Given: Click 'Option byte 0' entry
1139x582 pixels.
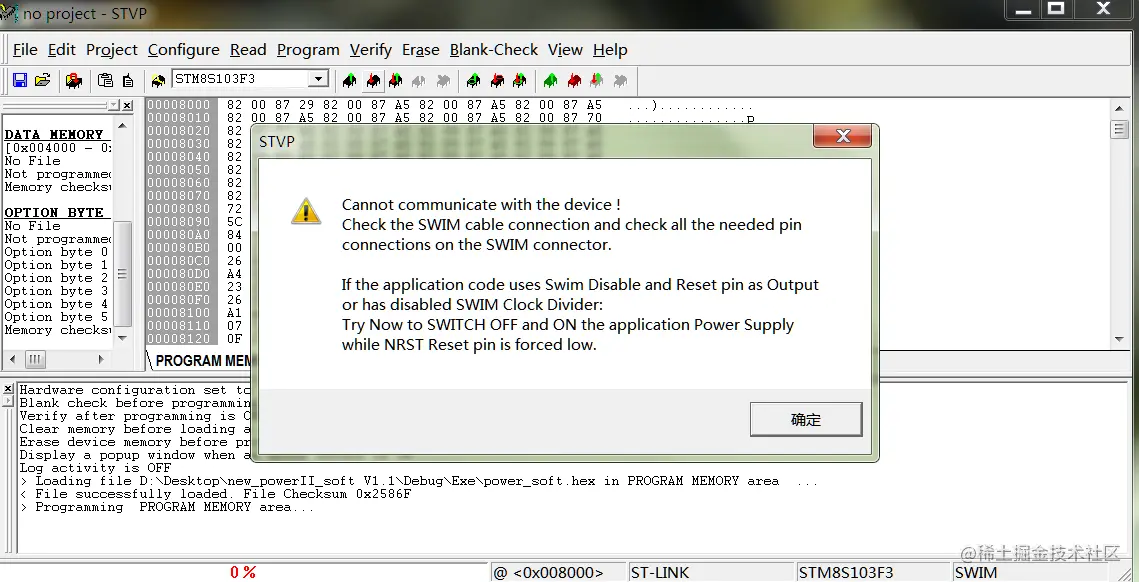Looking at the screenshot, I should pyautogui.click(x=56, y=252).
